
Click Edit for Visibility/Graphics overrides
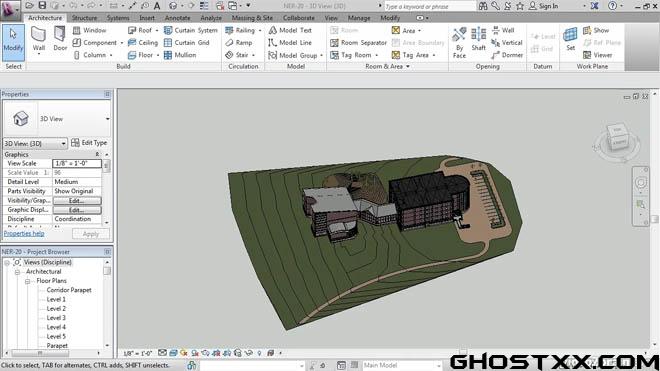point(77,200)
